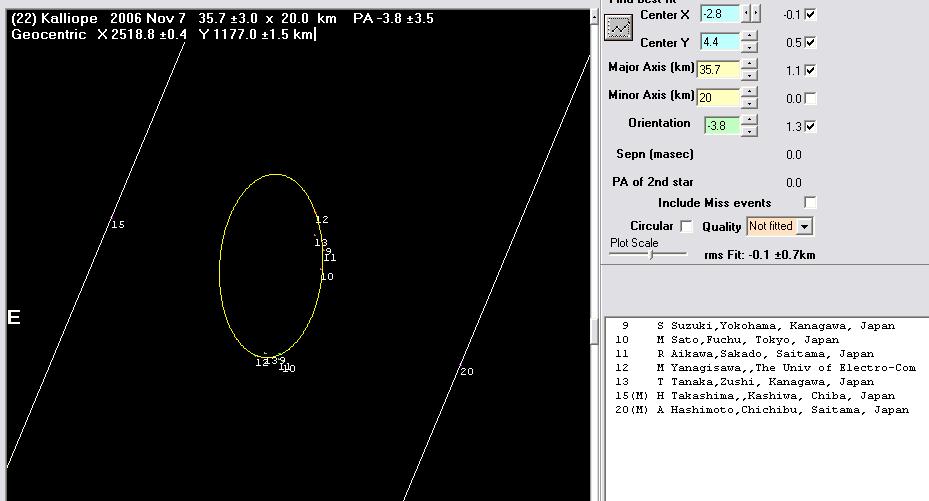Click the Plot Scale slider handle

pyautogui.click(x=652, y=254)
